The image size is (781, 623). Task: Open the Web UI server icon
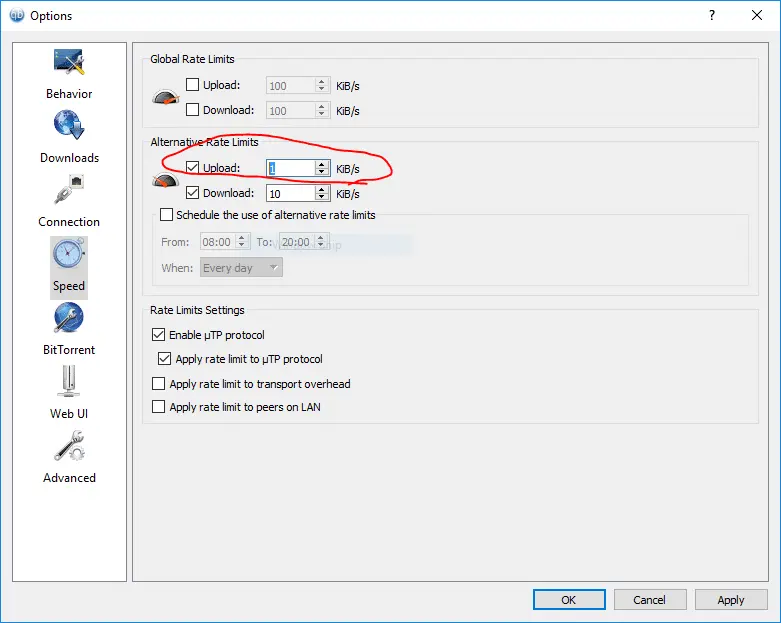coord(69,381)
